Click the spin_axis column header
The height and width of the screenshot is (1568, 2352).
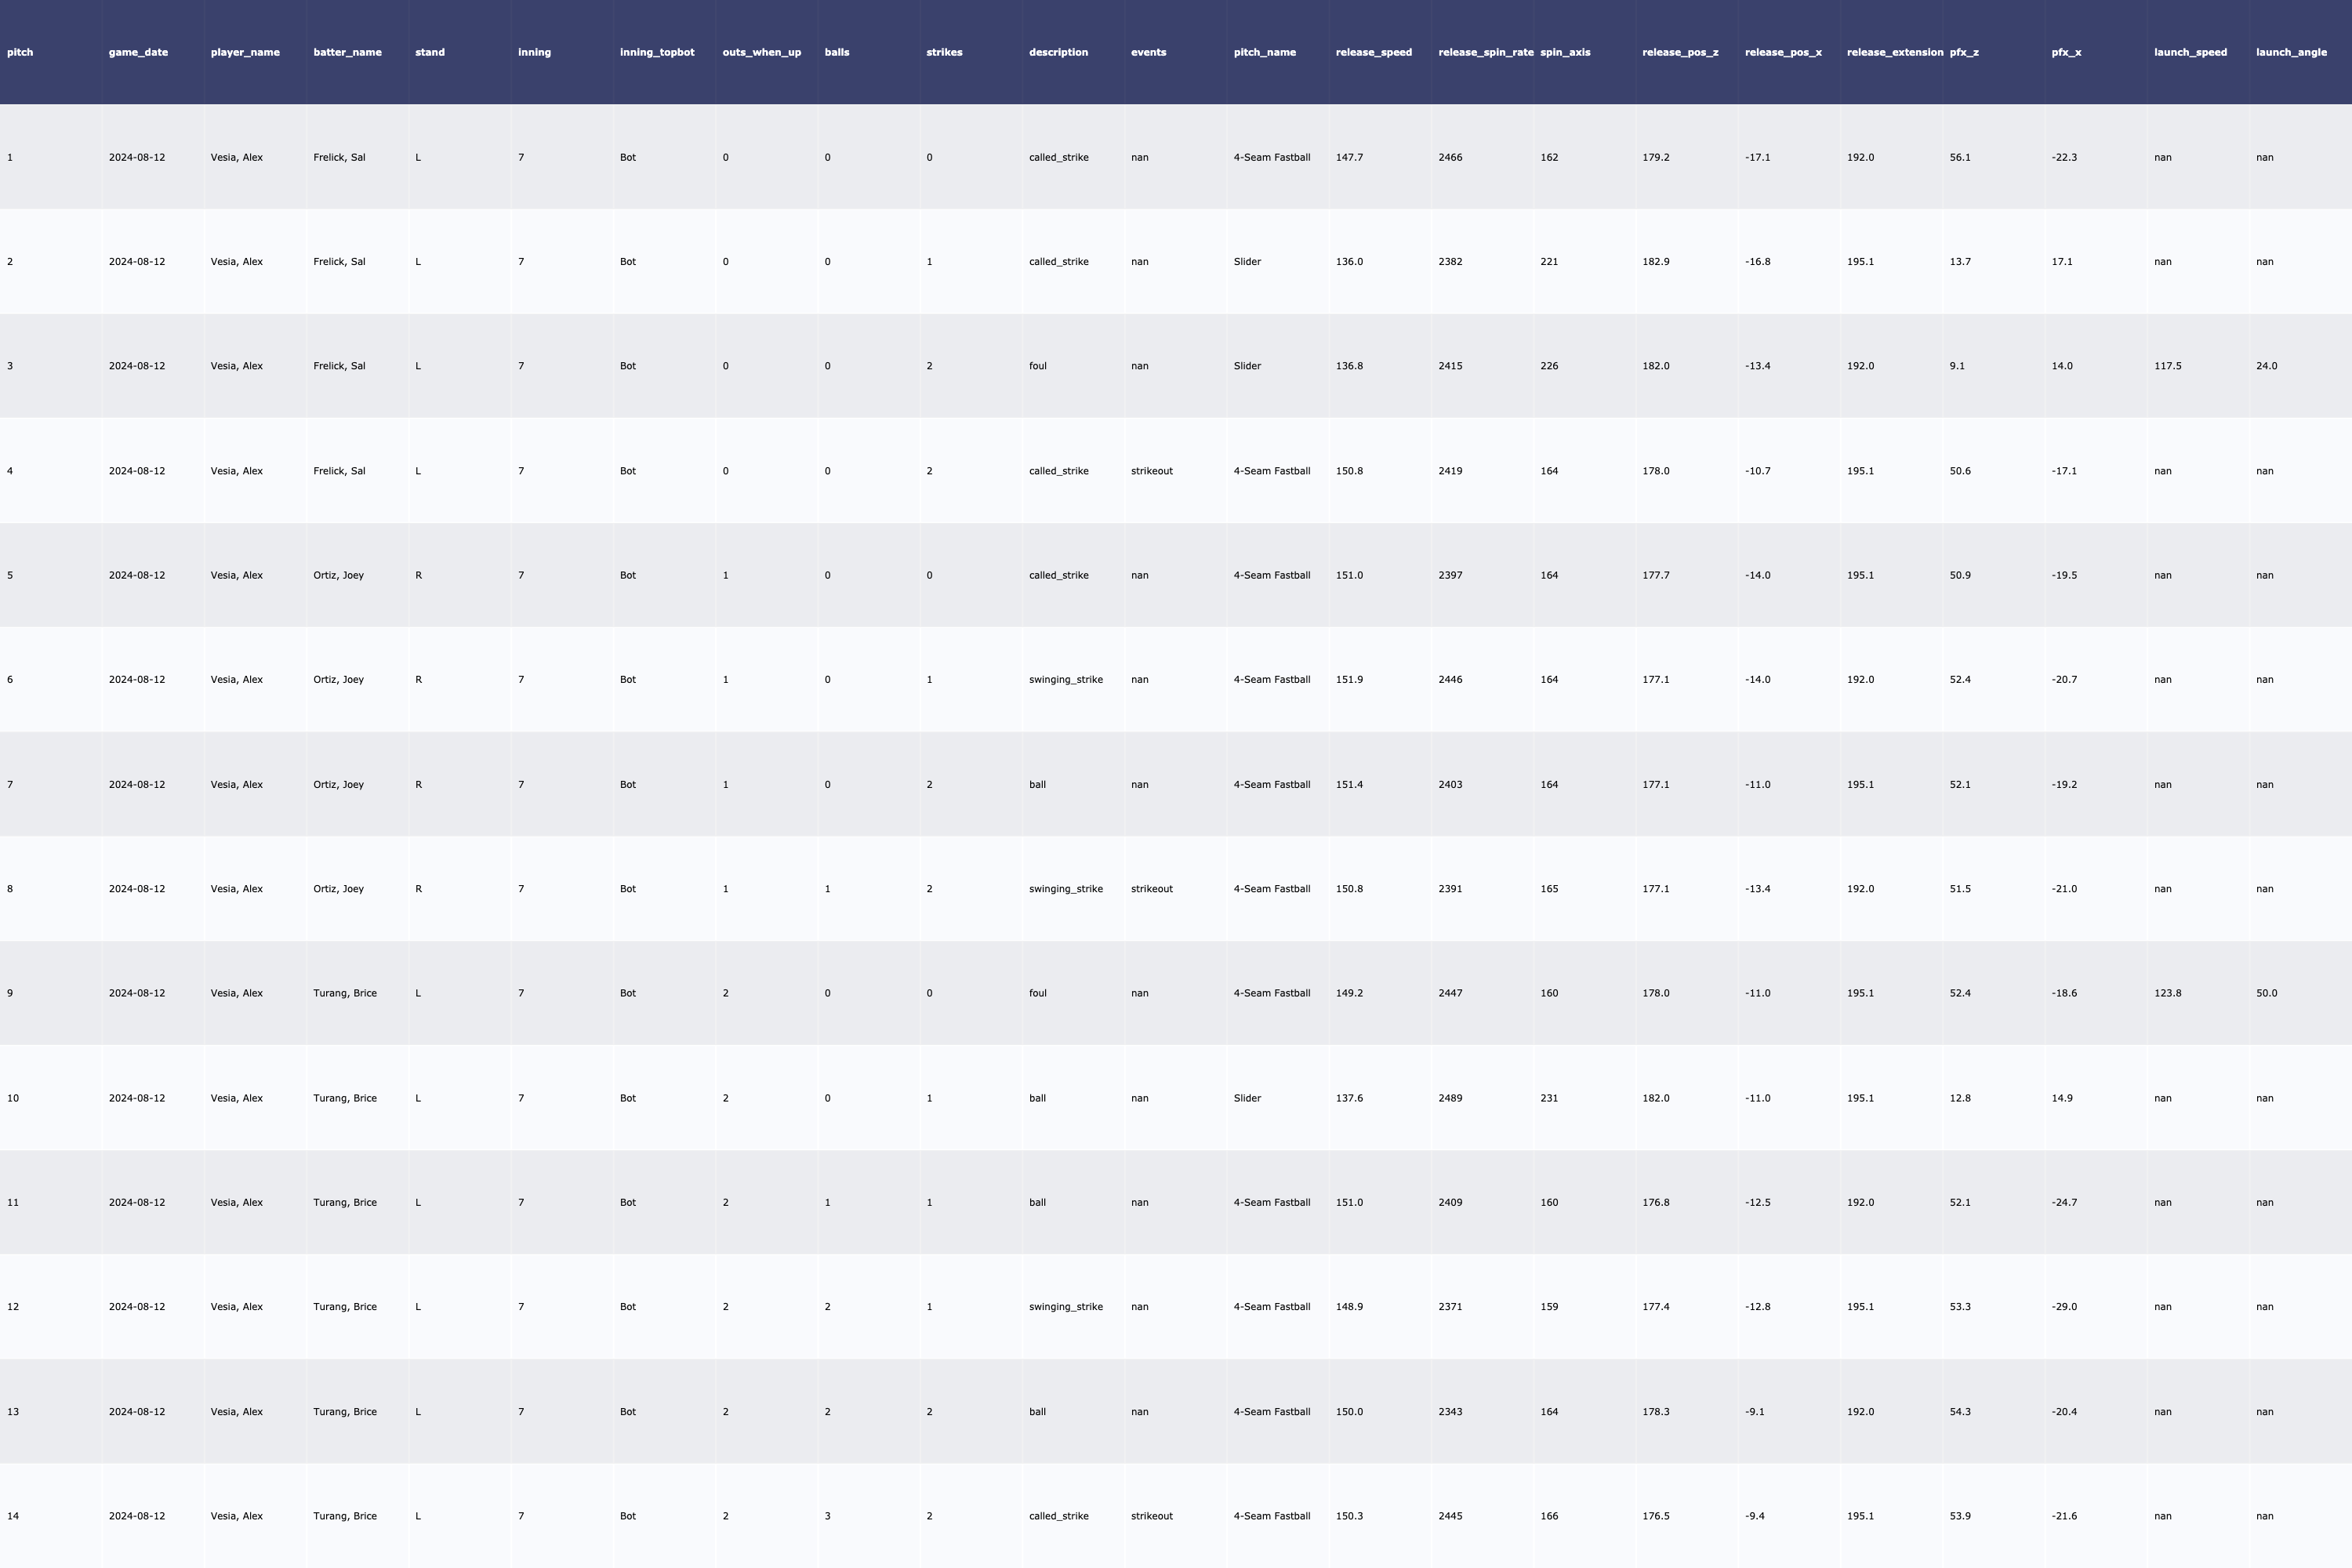point(1564,52)
